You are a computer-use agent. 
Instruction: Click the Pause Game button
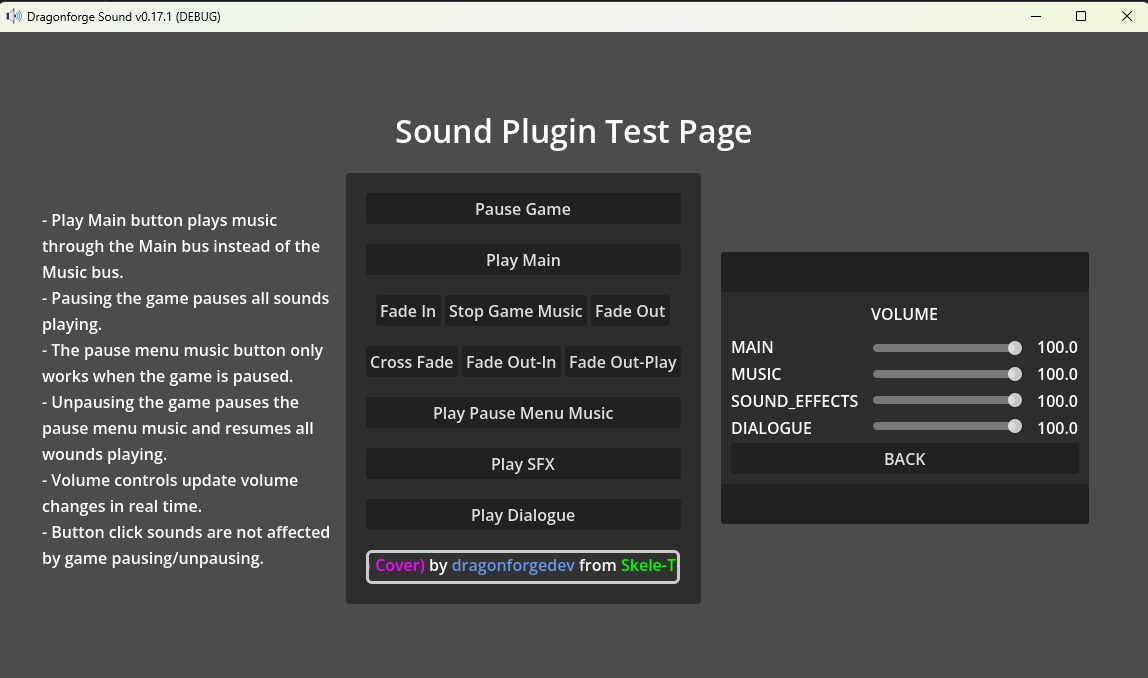[x=523, y=209]
